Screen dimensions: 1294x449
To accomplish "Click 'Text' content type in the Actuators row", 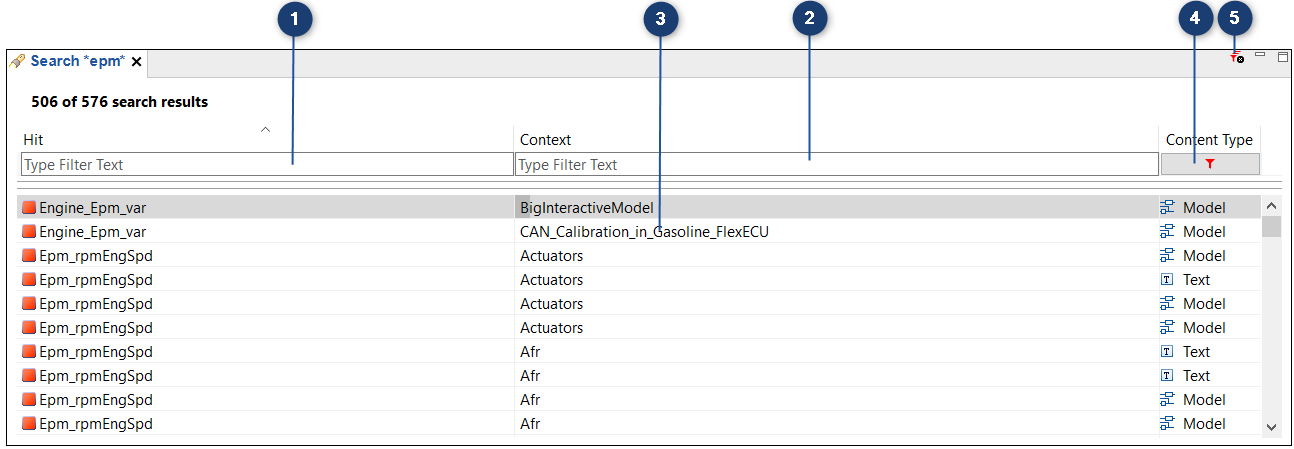I will pos(1196,280).
